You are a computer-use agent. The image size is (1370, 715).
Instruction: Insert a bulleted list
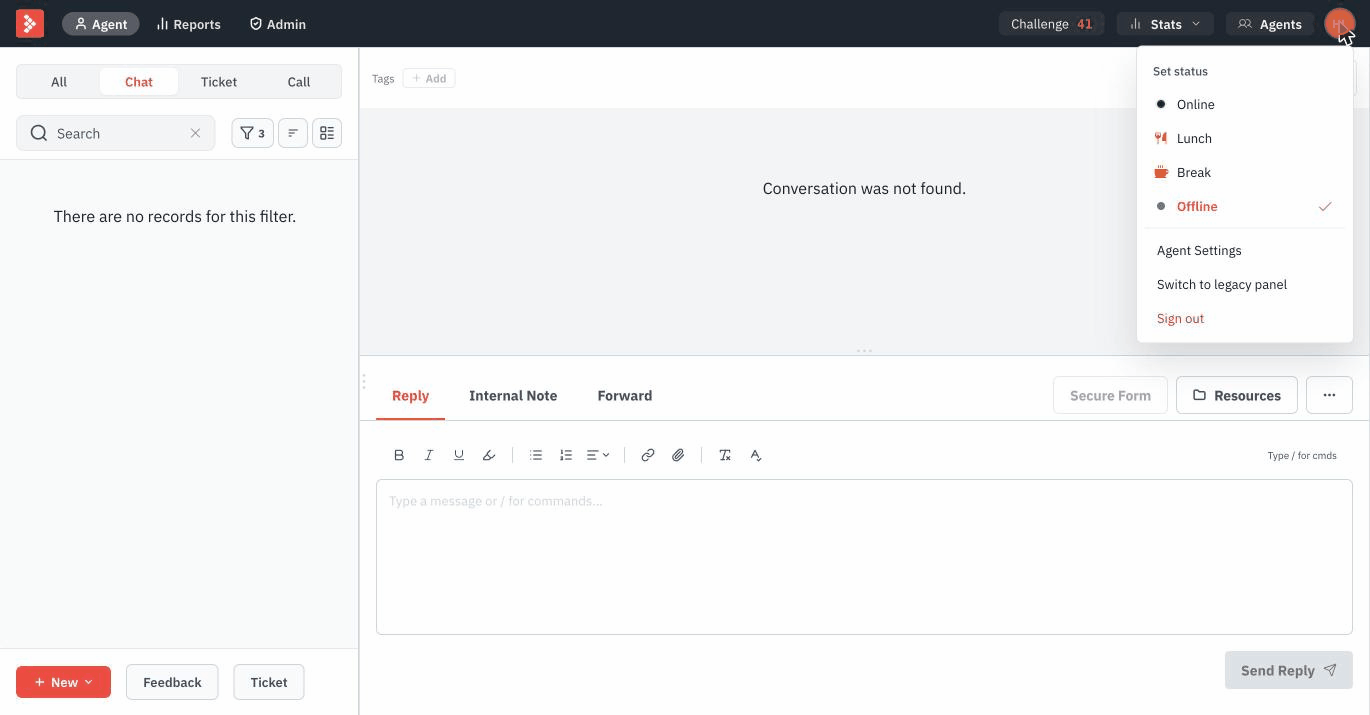tap(536, 455)
